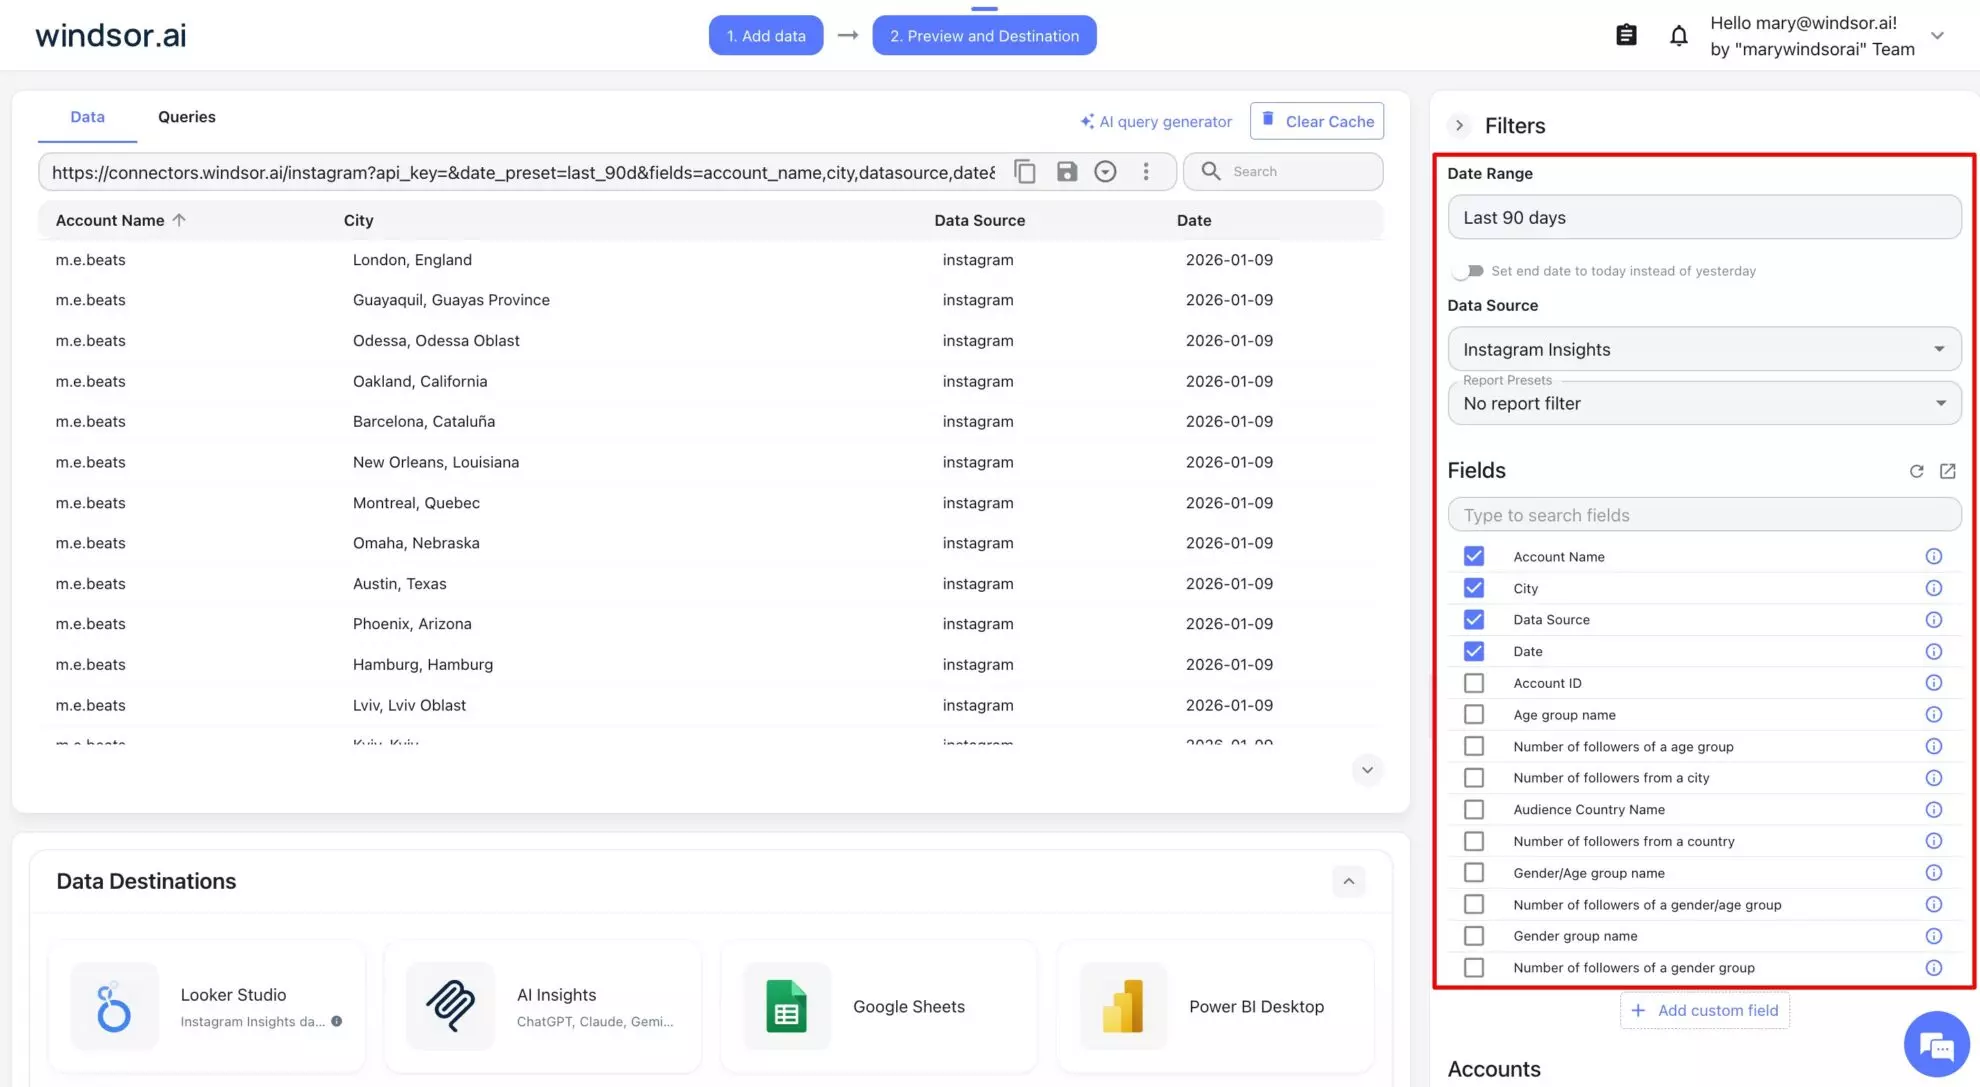Click the Clear Cache button
This screenshot has width=1980, height=1087.
pyautogui.click(x=1316, y=121)
